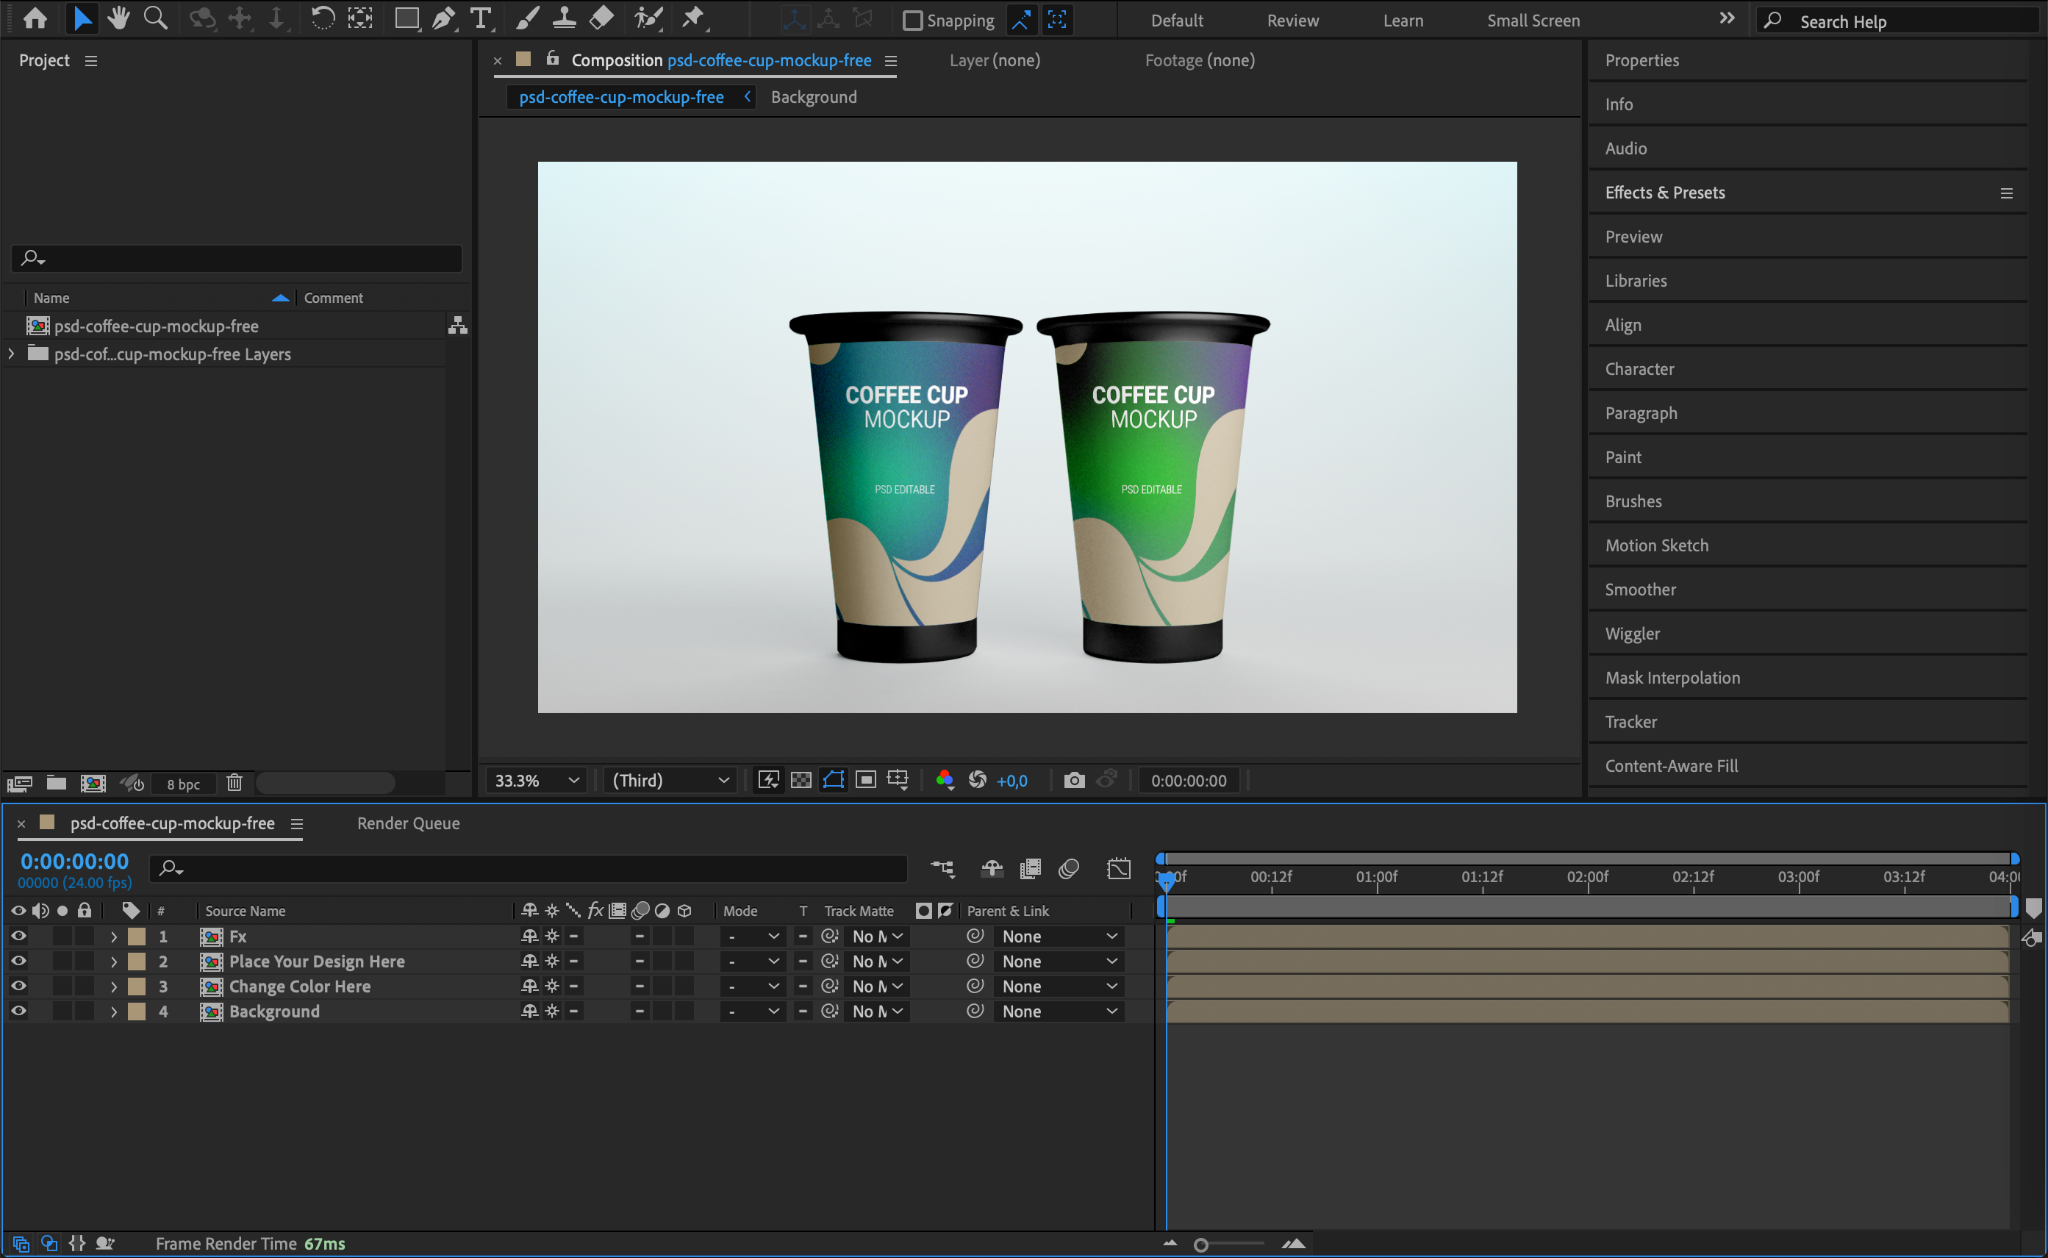Select the Pen tool in toolbar
Image resolution: width=2048 pixels, height=1258 pixels.
[443, 18]
